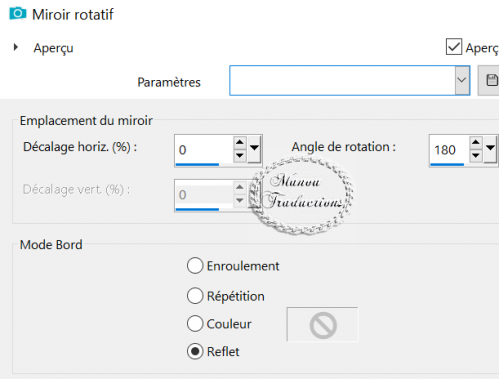Select the Reflet radio button
This screenshot has width=499, height=379.
[195, 351]
